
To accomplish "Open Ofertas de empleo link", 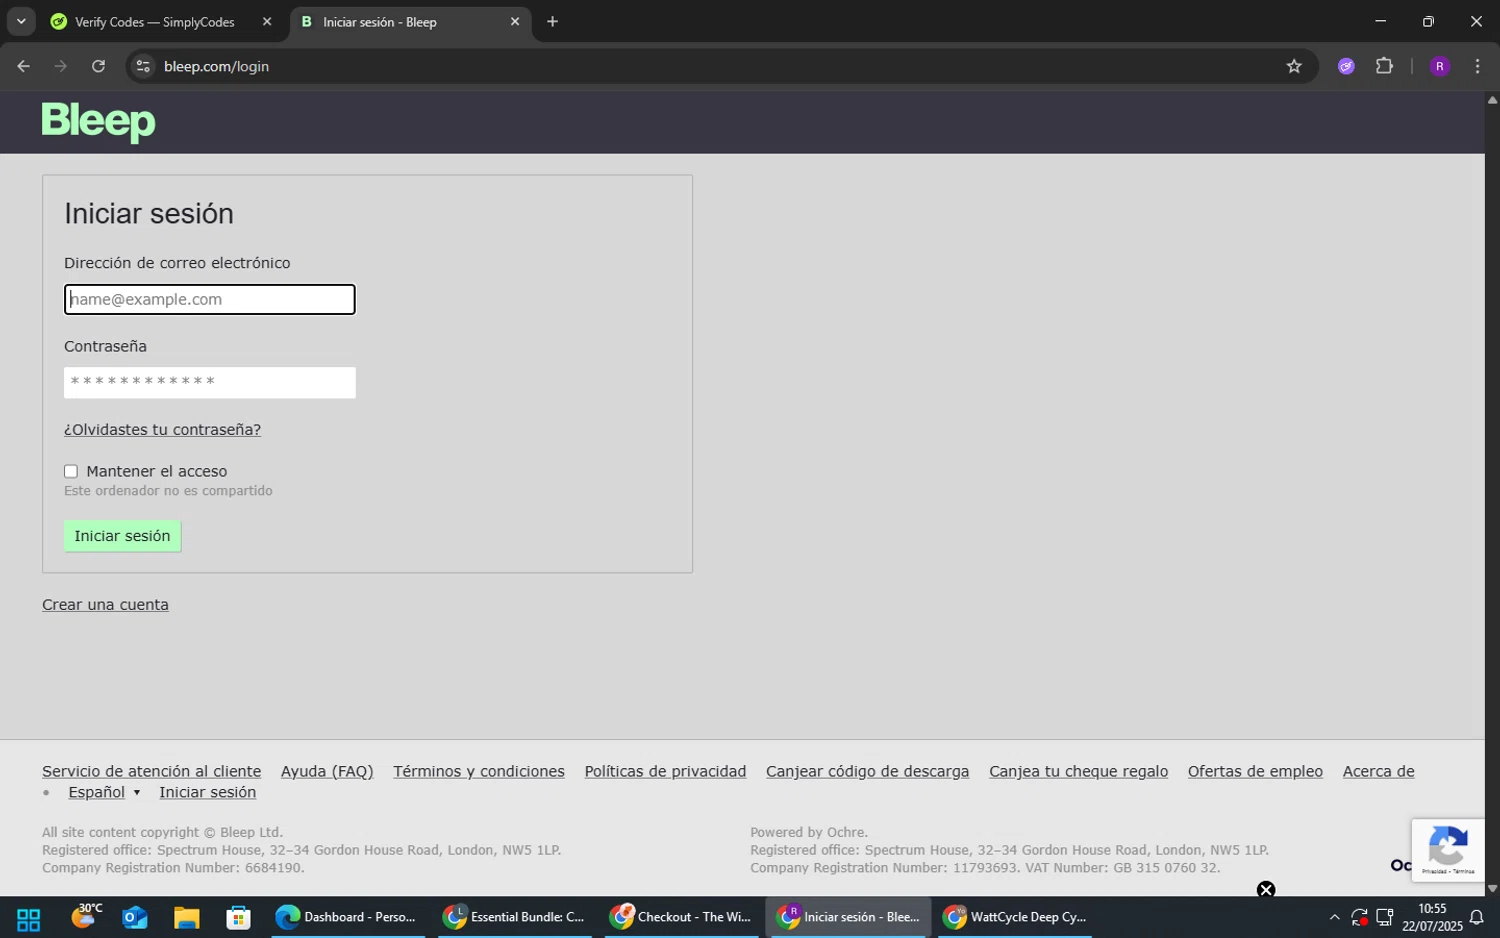I will 1255,771.
